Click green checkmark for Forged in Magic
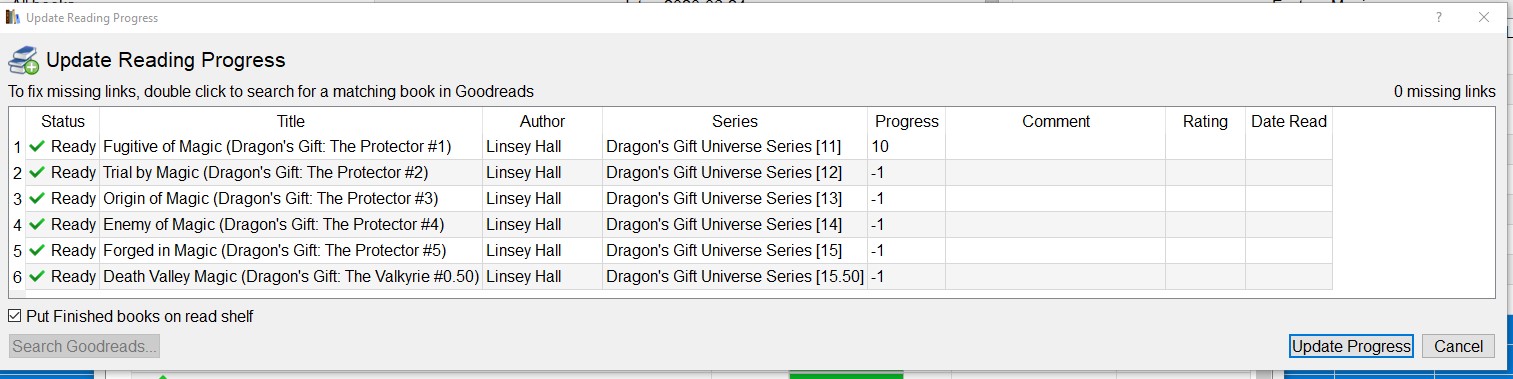 click(38, 251)
